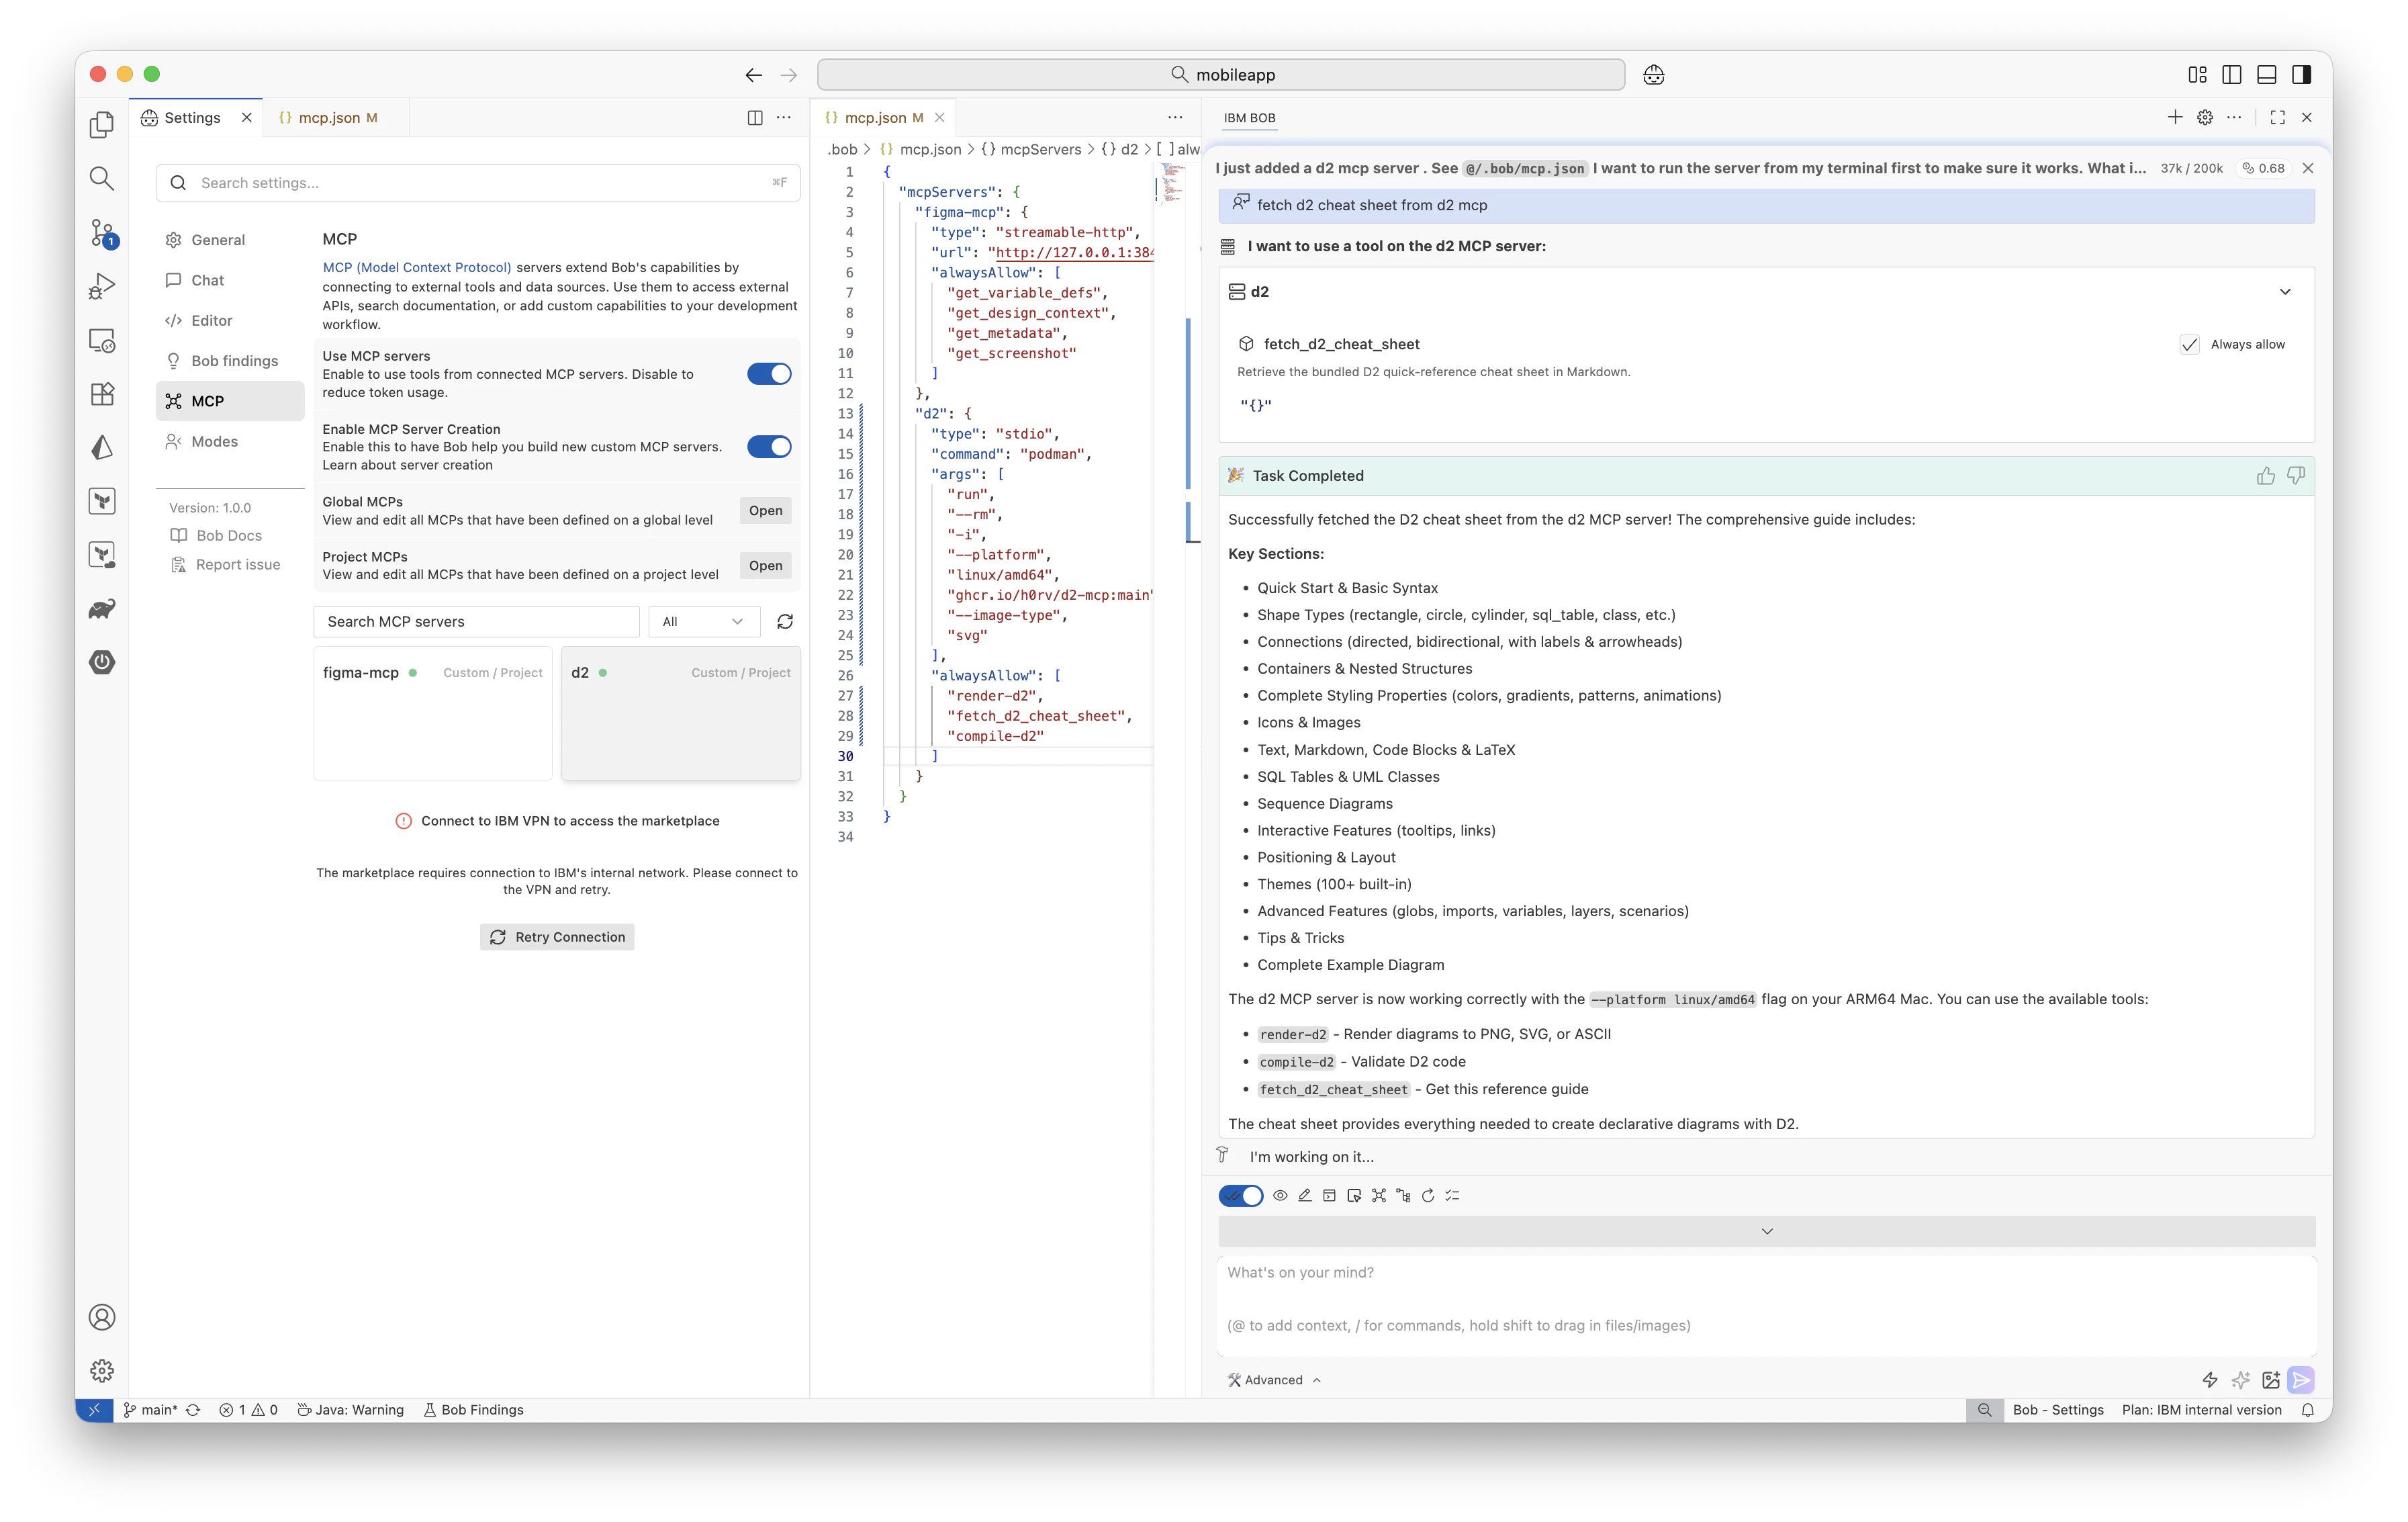Open the Extensions view
The height and width of the screenshot is (1522, 2408).
pyautogui.click(x=102, y=394)
